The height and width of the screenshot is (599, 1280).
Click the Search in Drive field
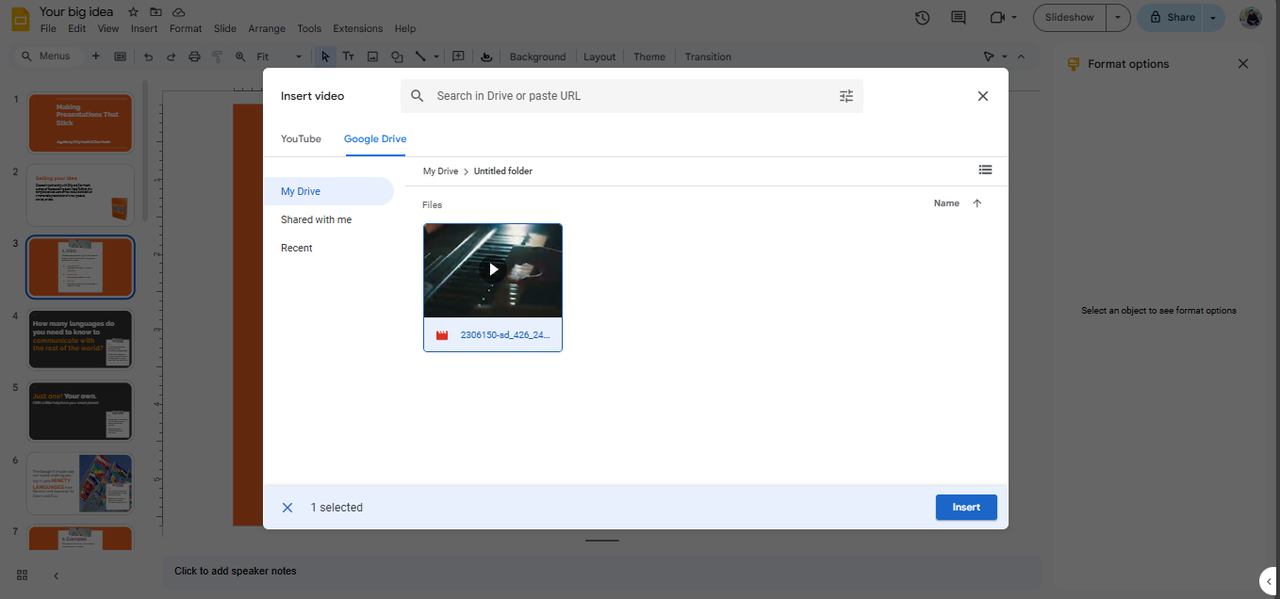coord(631,96)
